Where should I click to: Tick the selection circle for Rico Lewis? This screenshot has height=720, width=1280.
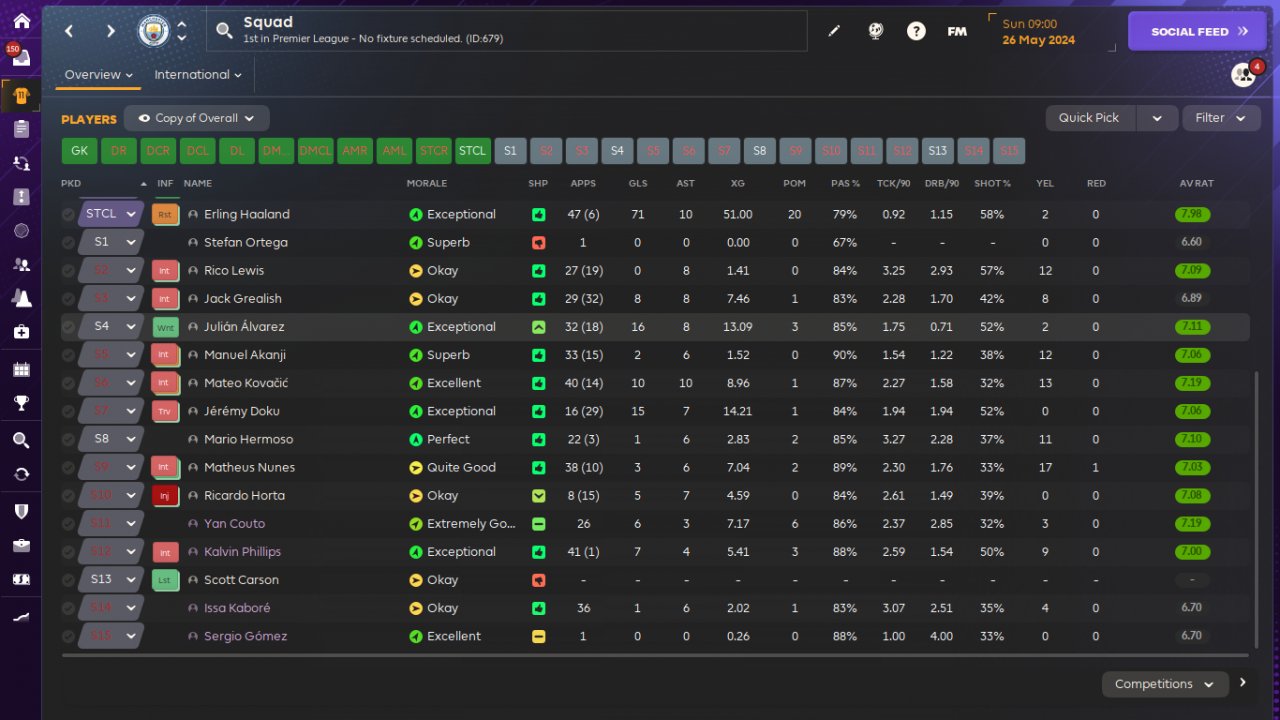(68, 270)
